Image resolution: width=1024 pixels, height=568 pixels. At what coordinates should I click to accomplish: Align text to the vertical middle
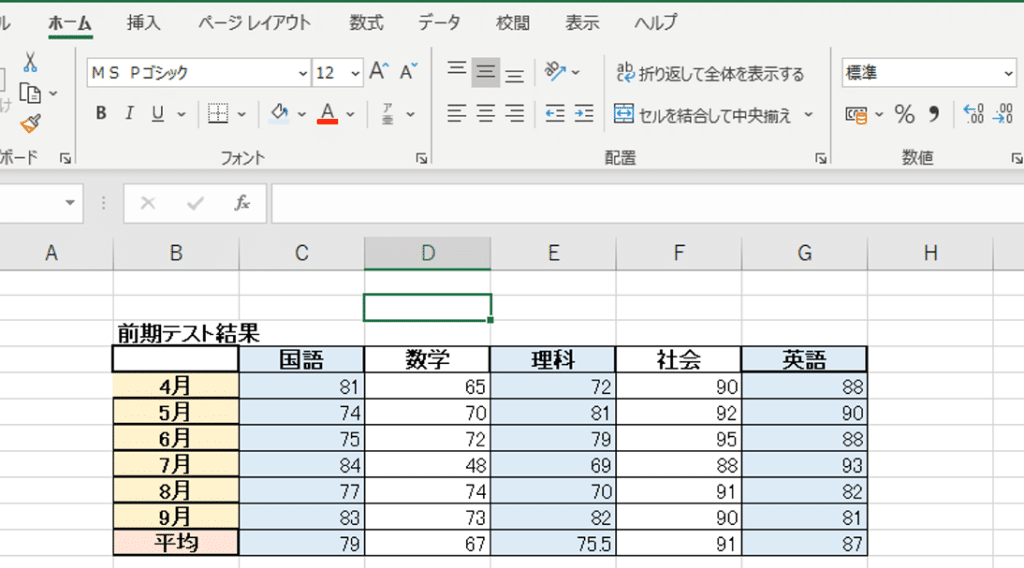tap(485, 72)
